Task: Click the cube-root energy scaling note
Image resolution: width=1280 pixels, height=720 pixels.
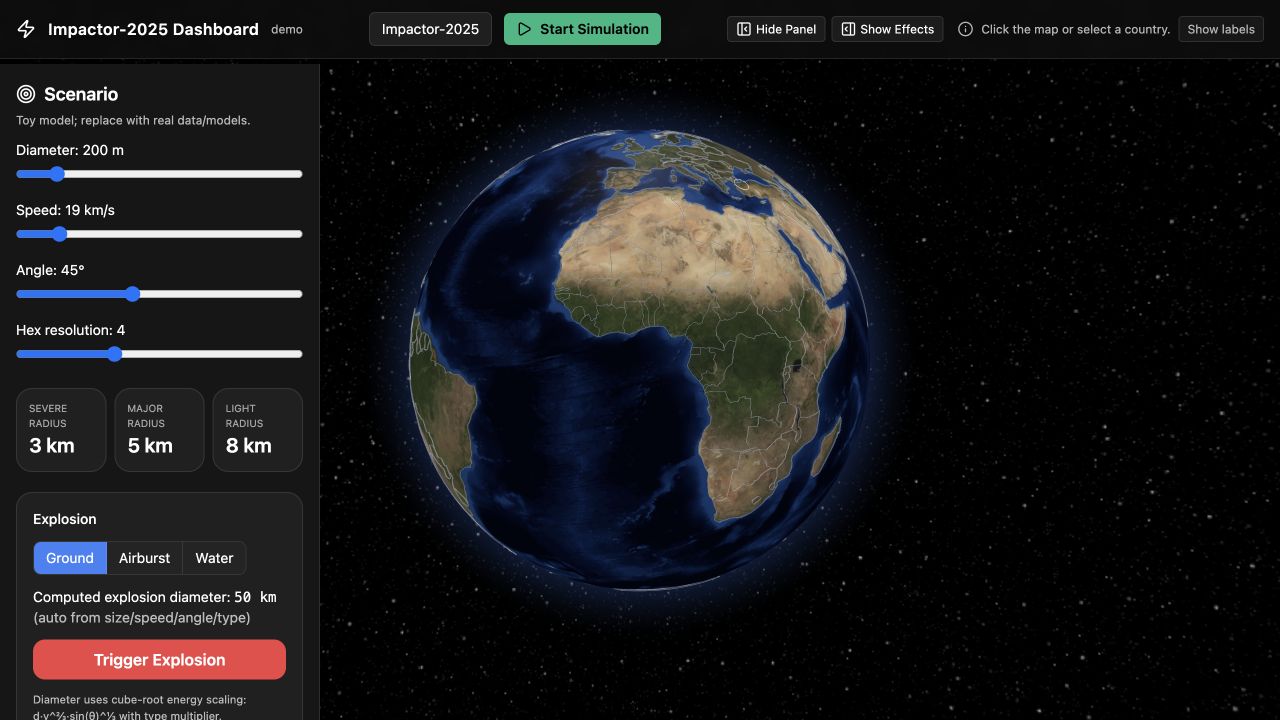Action: (x=140, y=707)
